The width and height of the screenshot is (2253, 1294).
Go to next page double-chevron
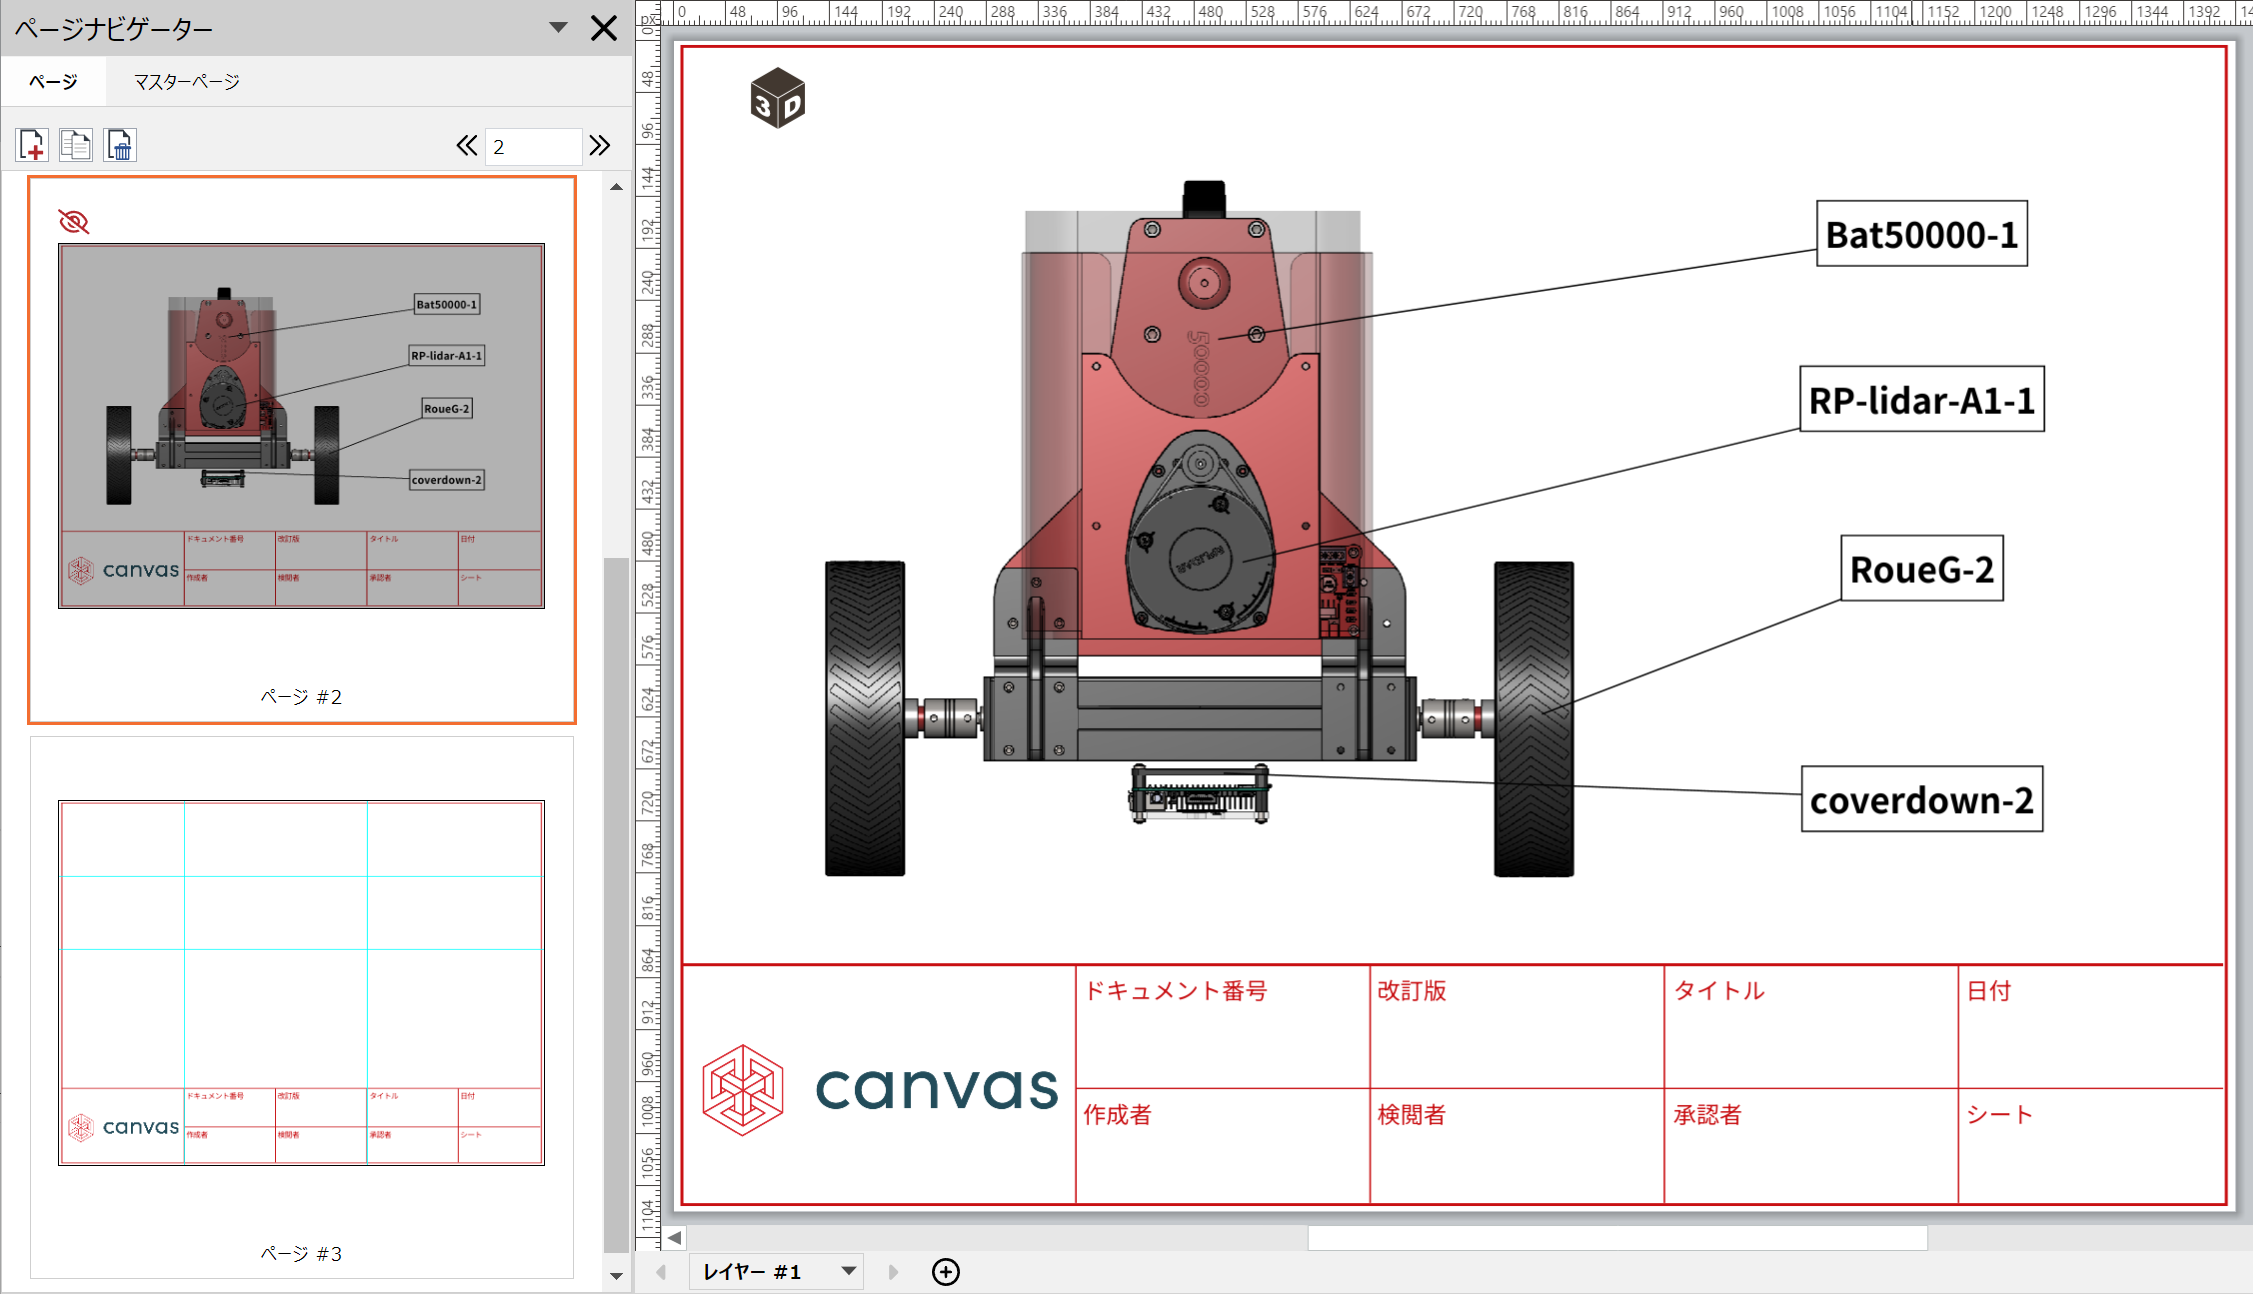click(x=599, y=146)
